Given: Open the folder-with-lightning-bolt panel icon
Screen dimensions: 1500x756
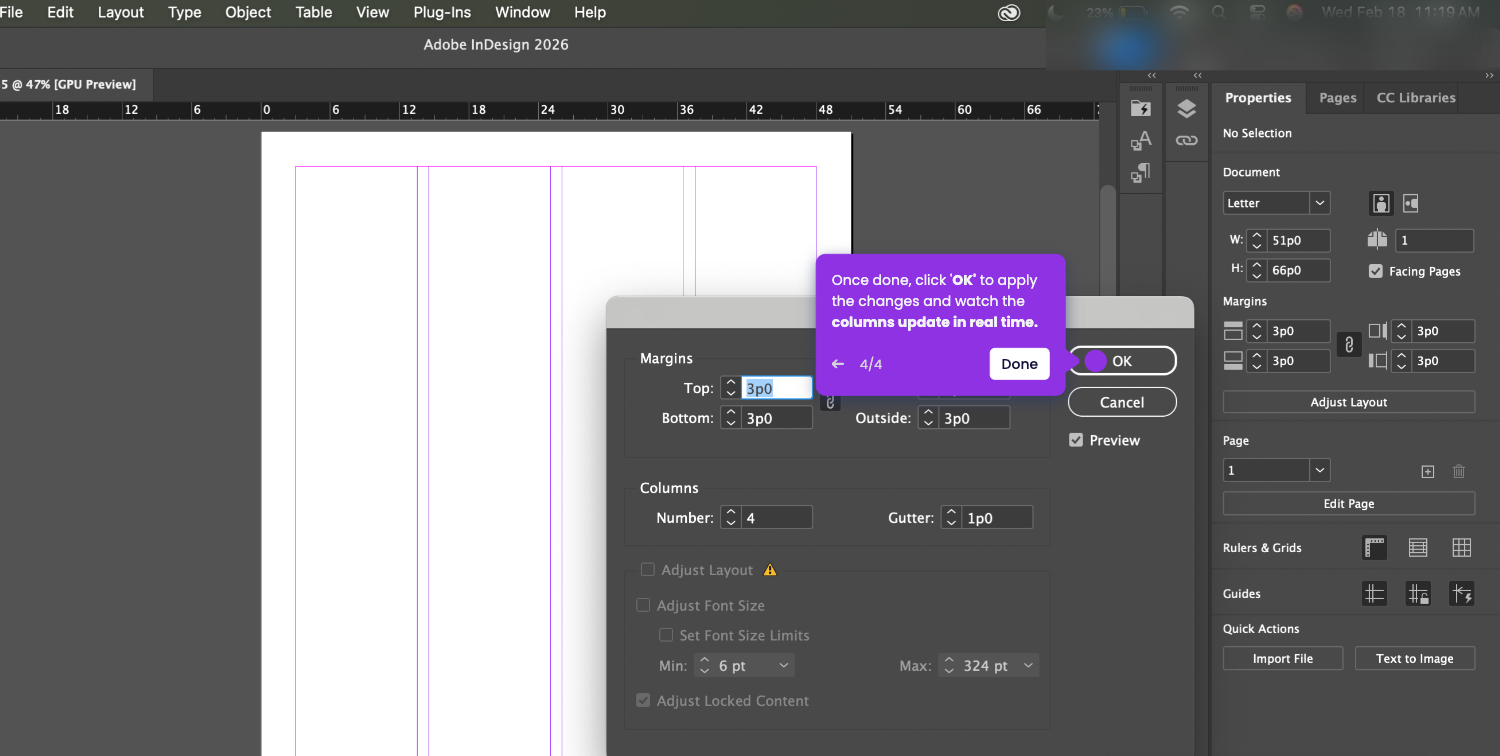Looking at the screenshot, I should (1141, 108).
